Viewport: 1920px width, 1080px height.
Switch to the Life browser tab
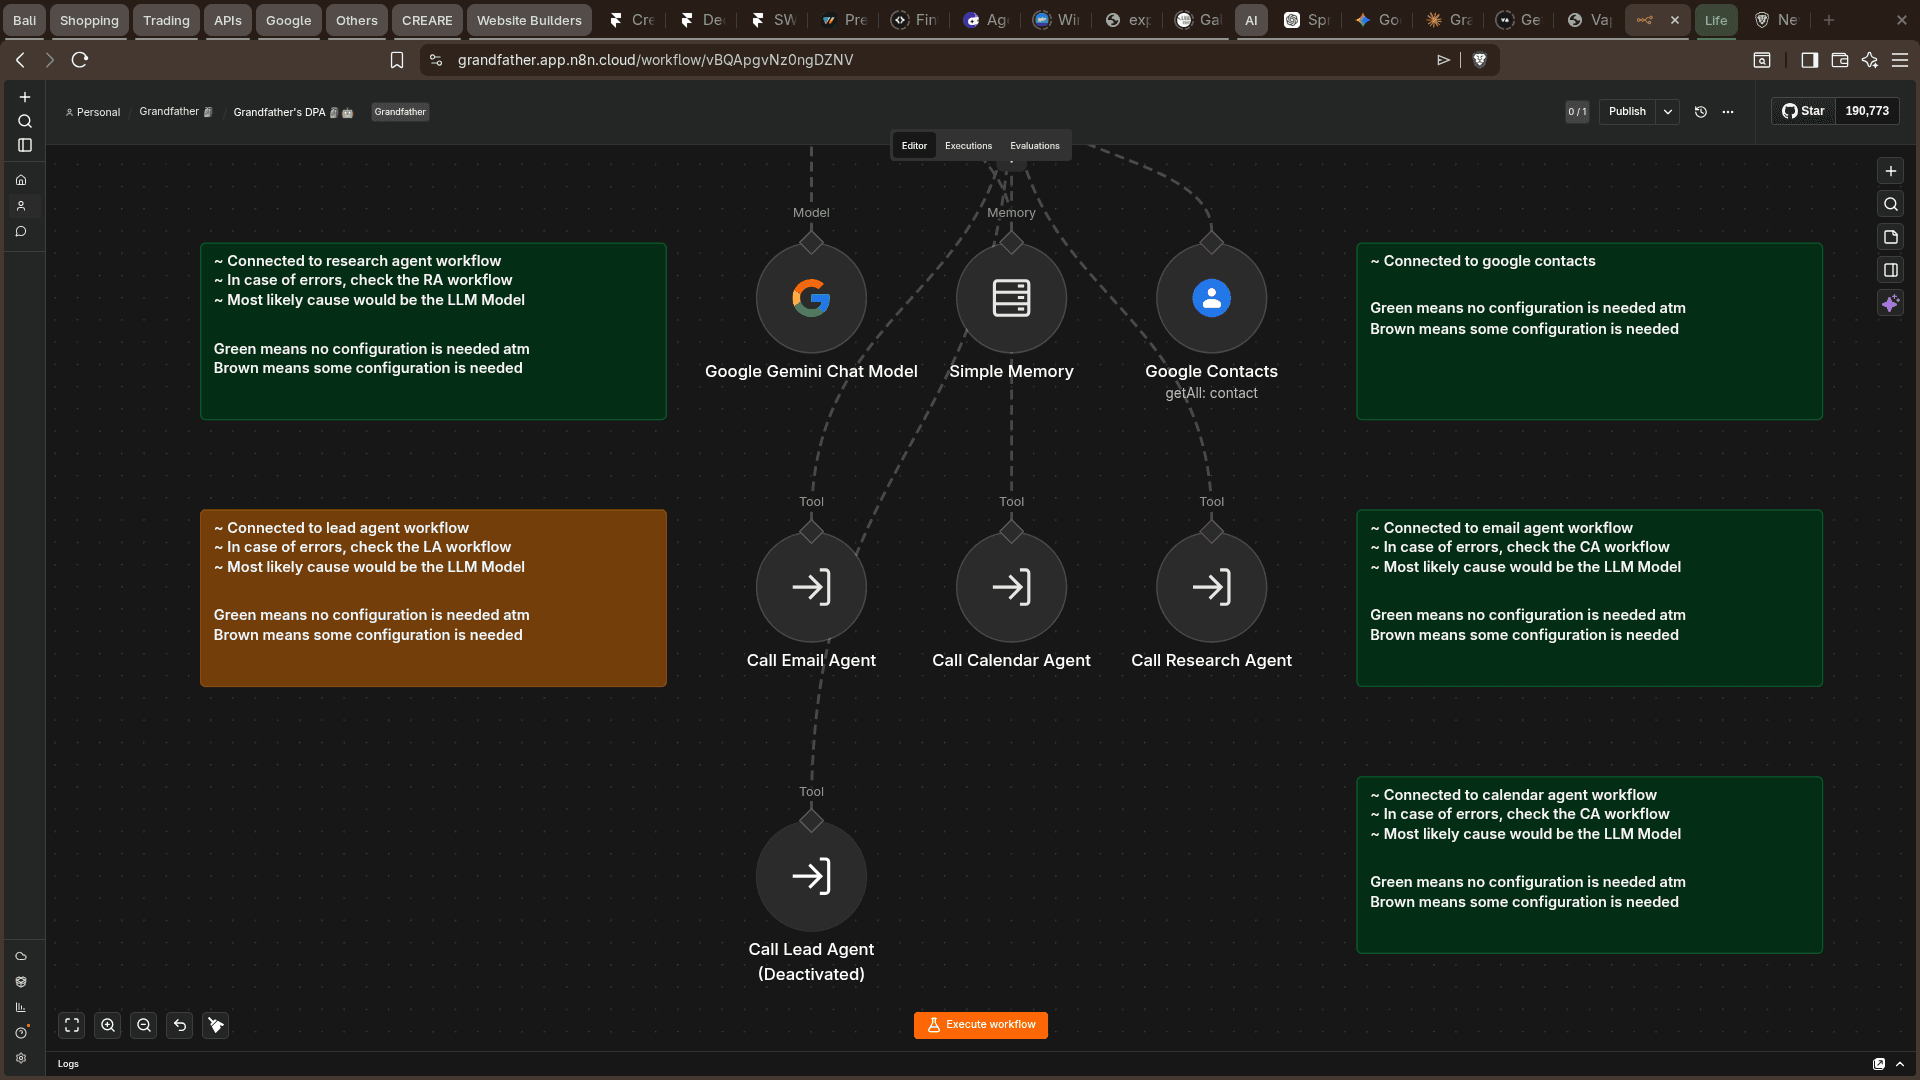1716,20
